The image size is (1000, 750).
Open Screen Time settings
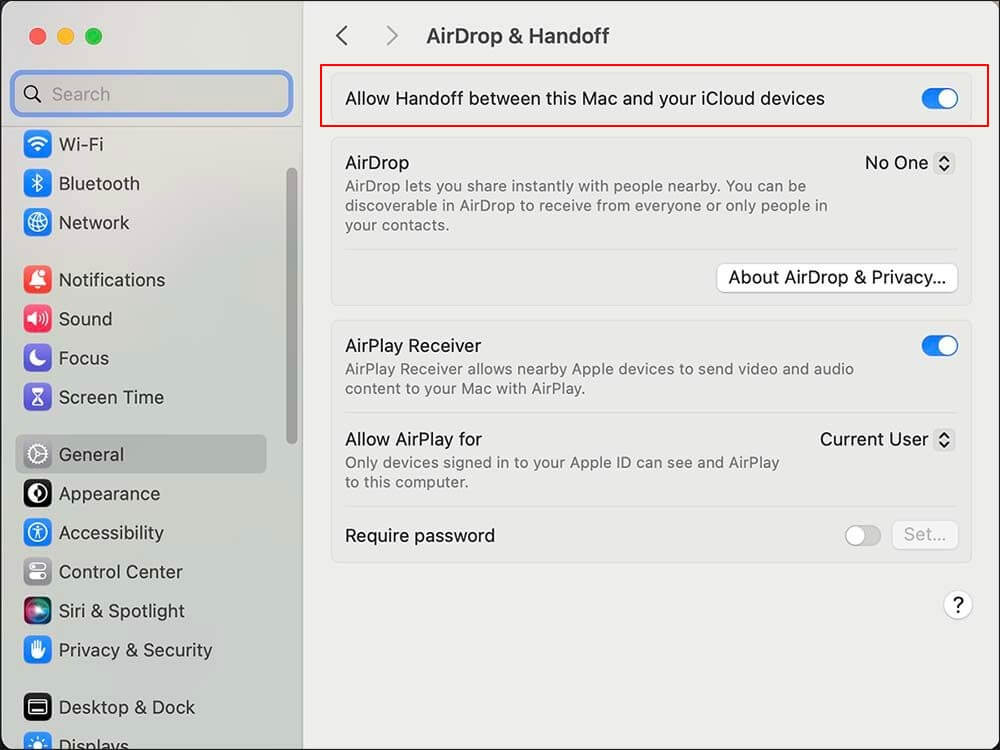click(x=106, y=397)
